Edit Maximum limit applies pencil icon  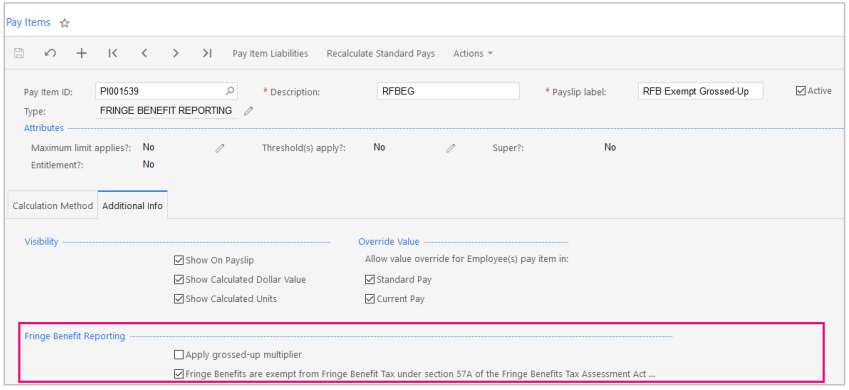219,148
